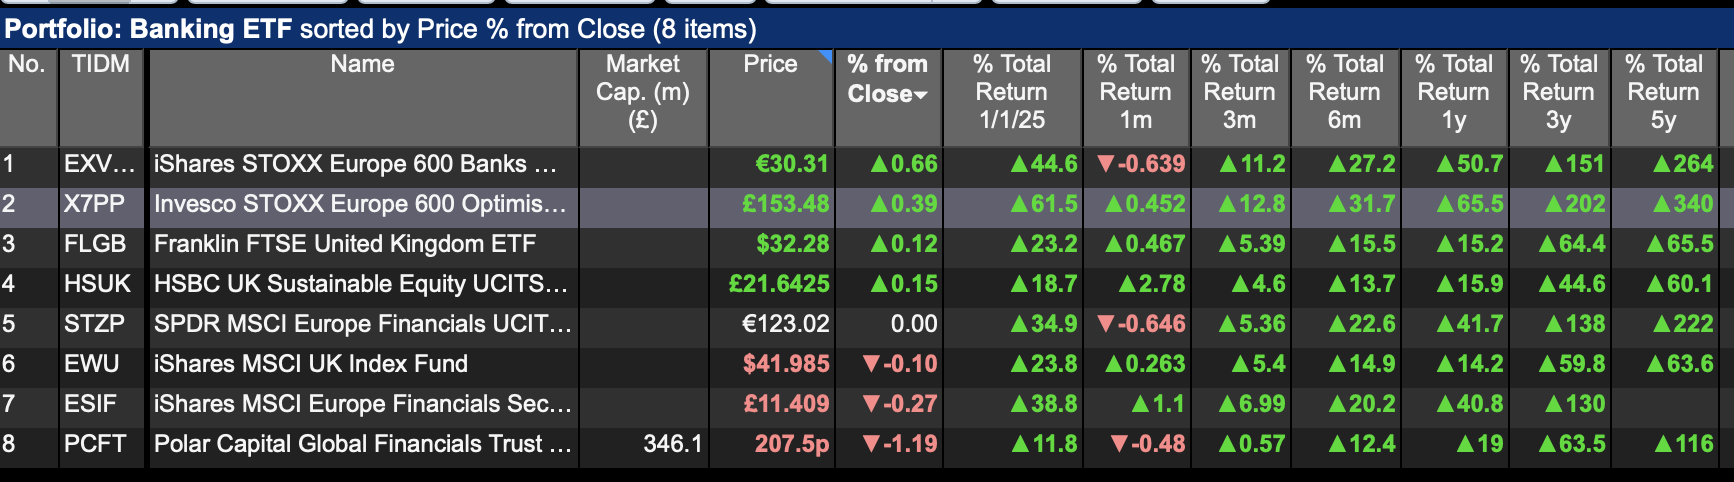The width and height of the screenshot is (1734, 482).
Task: Sort by the No. column header
Action: point(28,97)
